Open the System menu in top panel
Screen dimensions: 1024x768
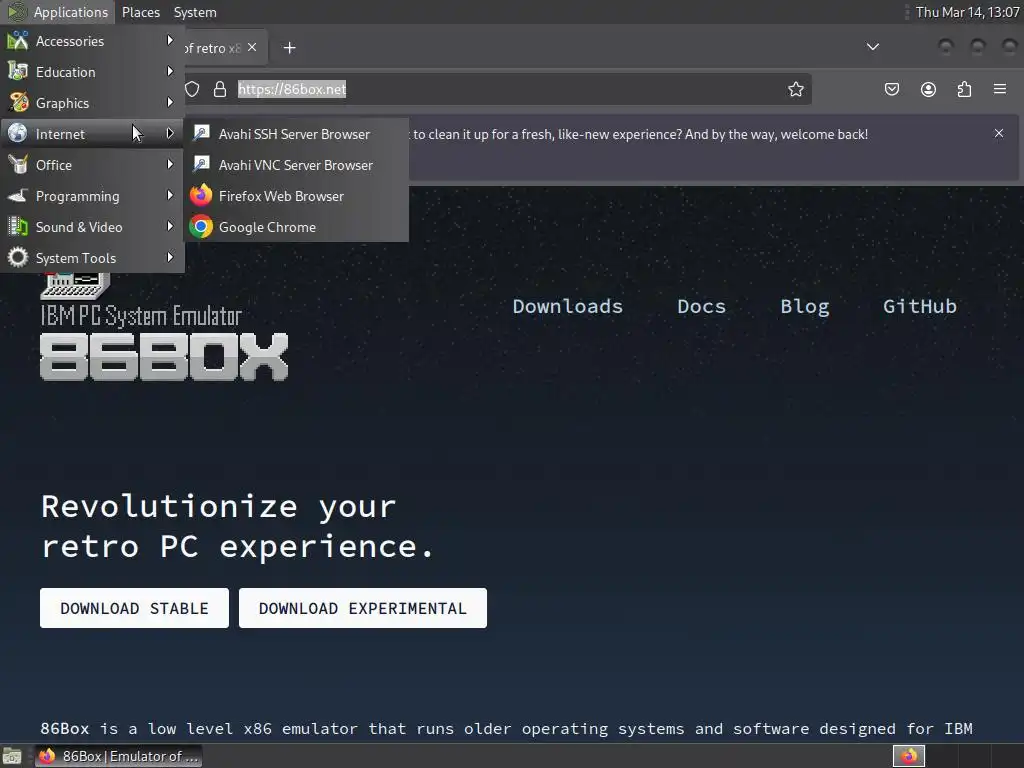(195, 12)
